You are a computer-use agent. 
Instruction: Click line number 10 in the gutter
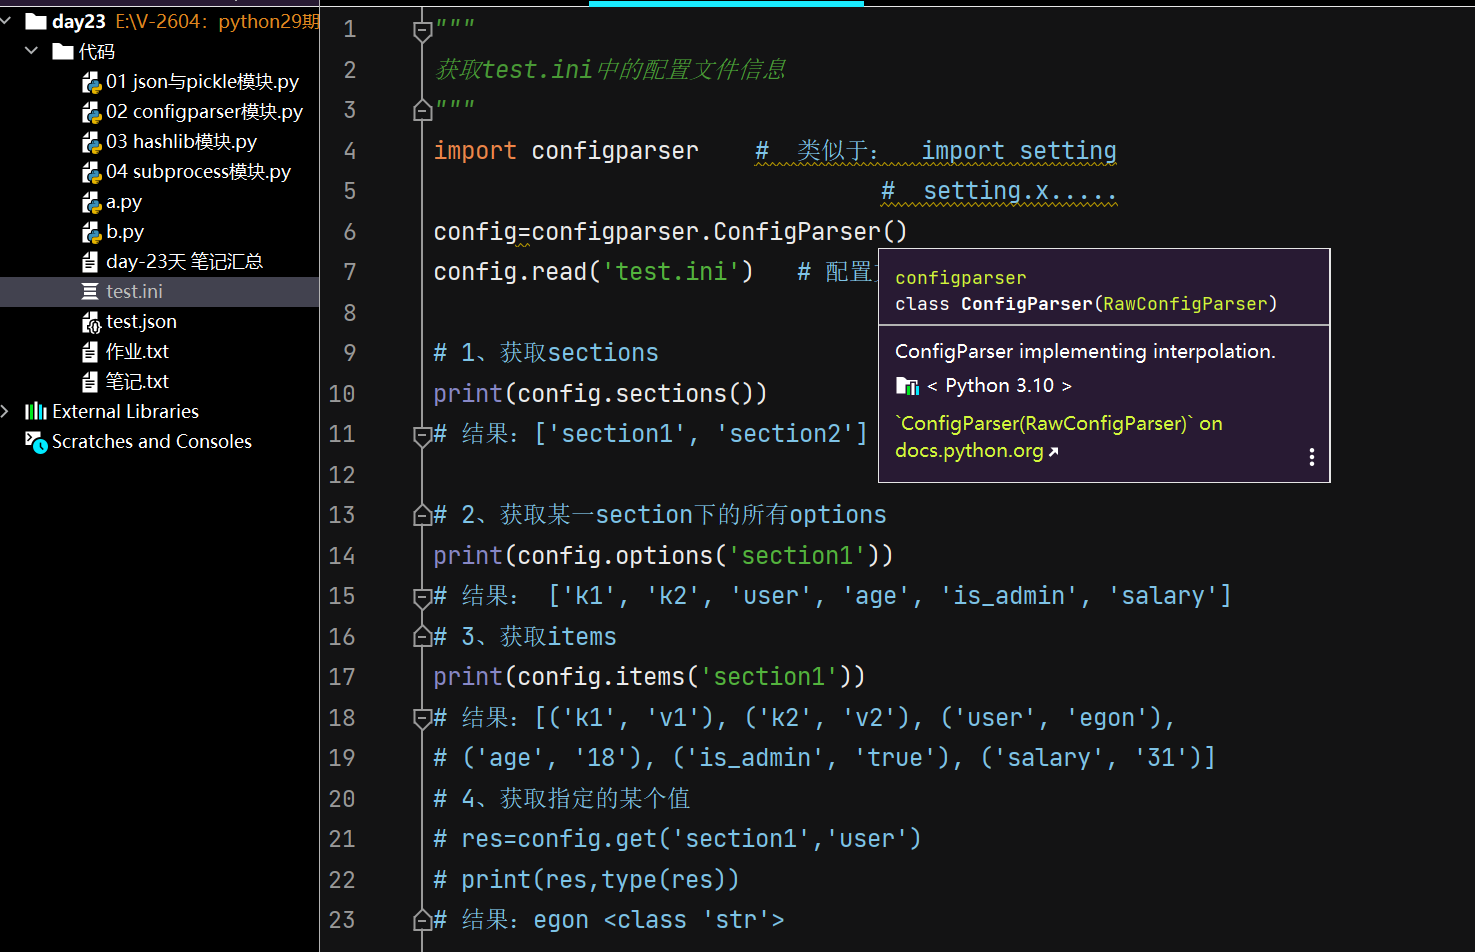(x=342, y=394)
